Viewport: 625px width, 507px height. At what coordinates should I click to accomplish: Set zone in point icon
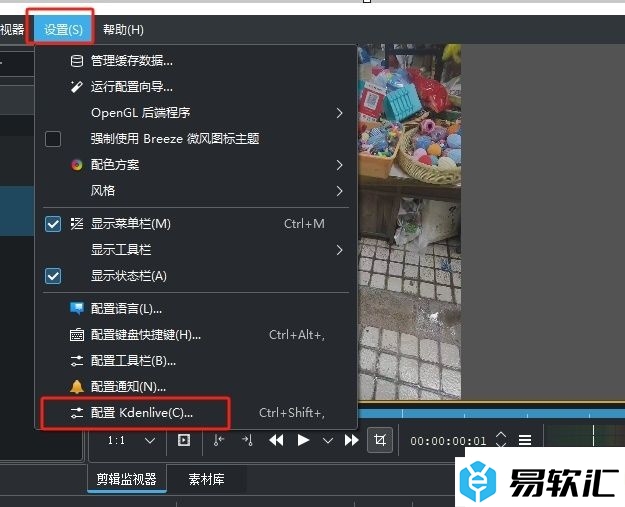click(219, 440)
